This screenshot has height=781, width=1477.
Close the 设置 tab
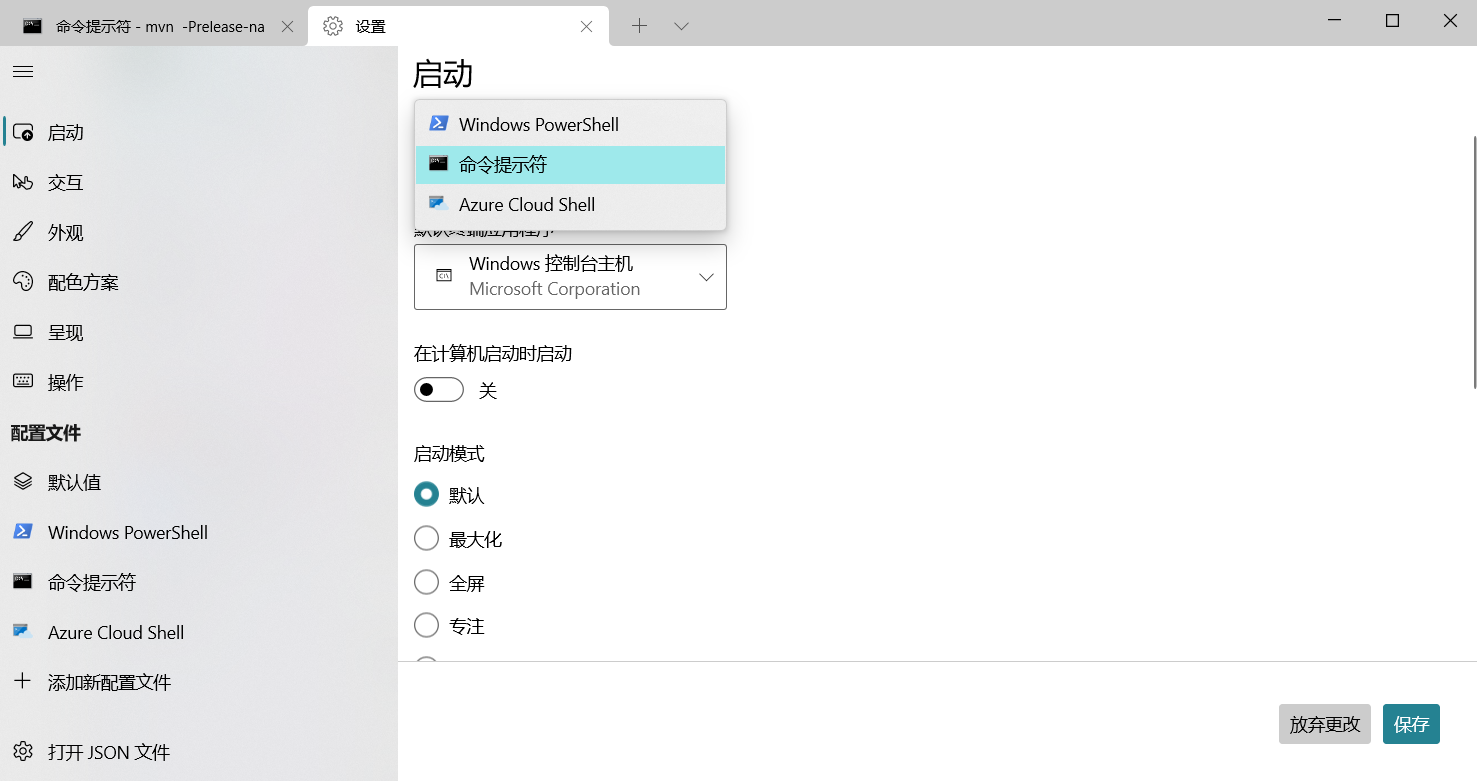[x=587, y=27]
